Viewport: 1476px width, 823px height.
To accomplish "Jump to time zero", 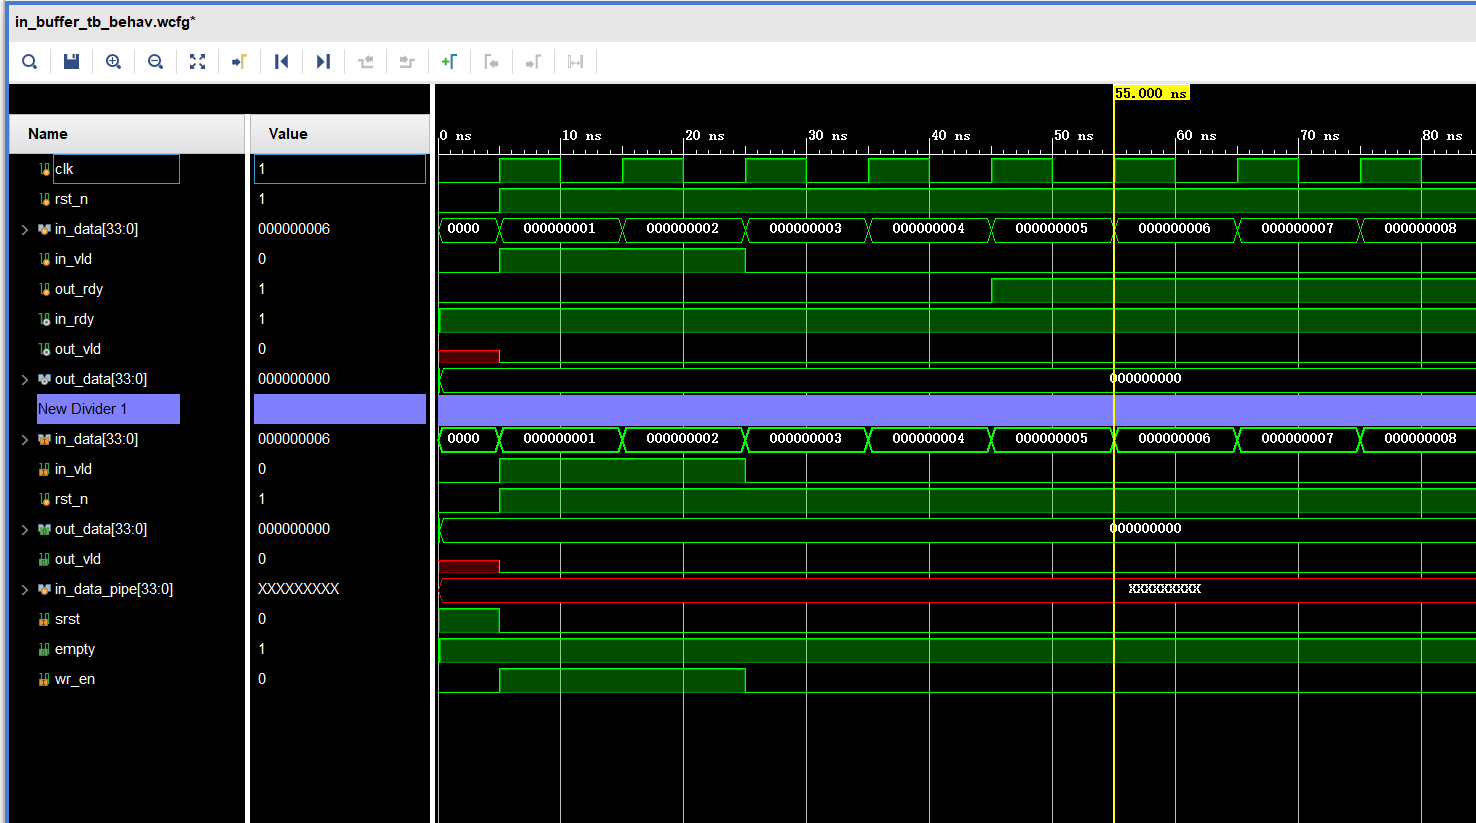I will point(281,62).
